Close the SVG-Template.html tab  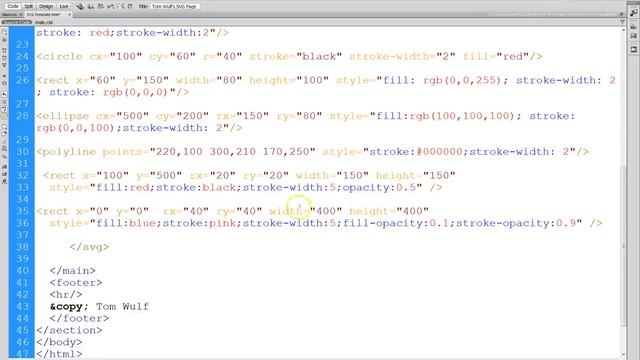(70, 15)
